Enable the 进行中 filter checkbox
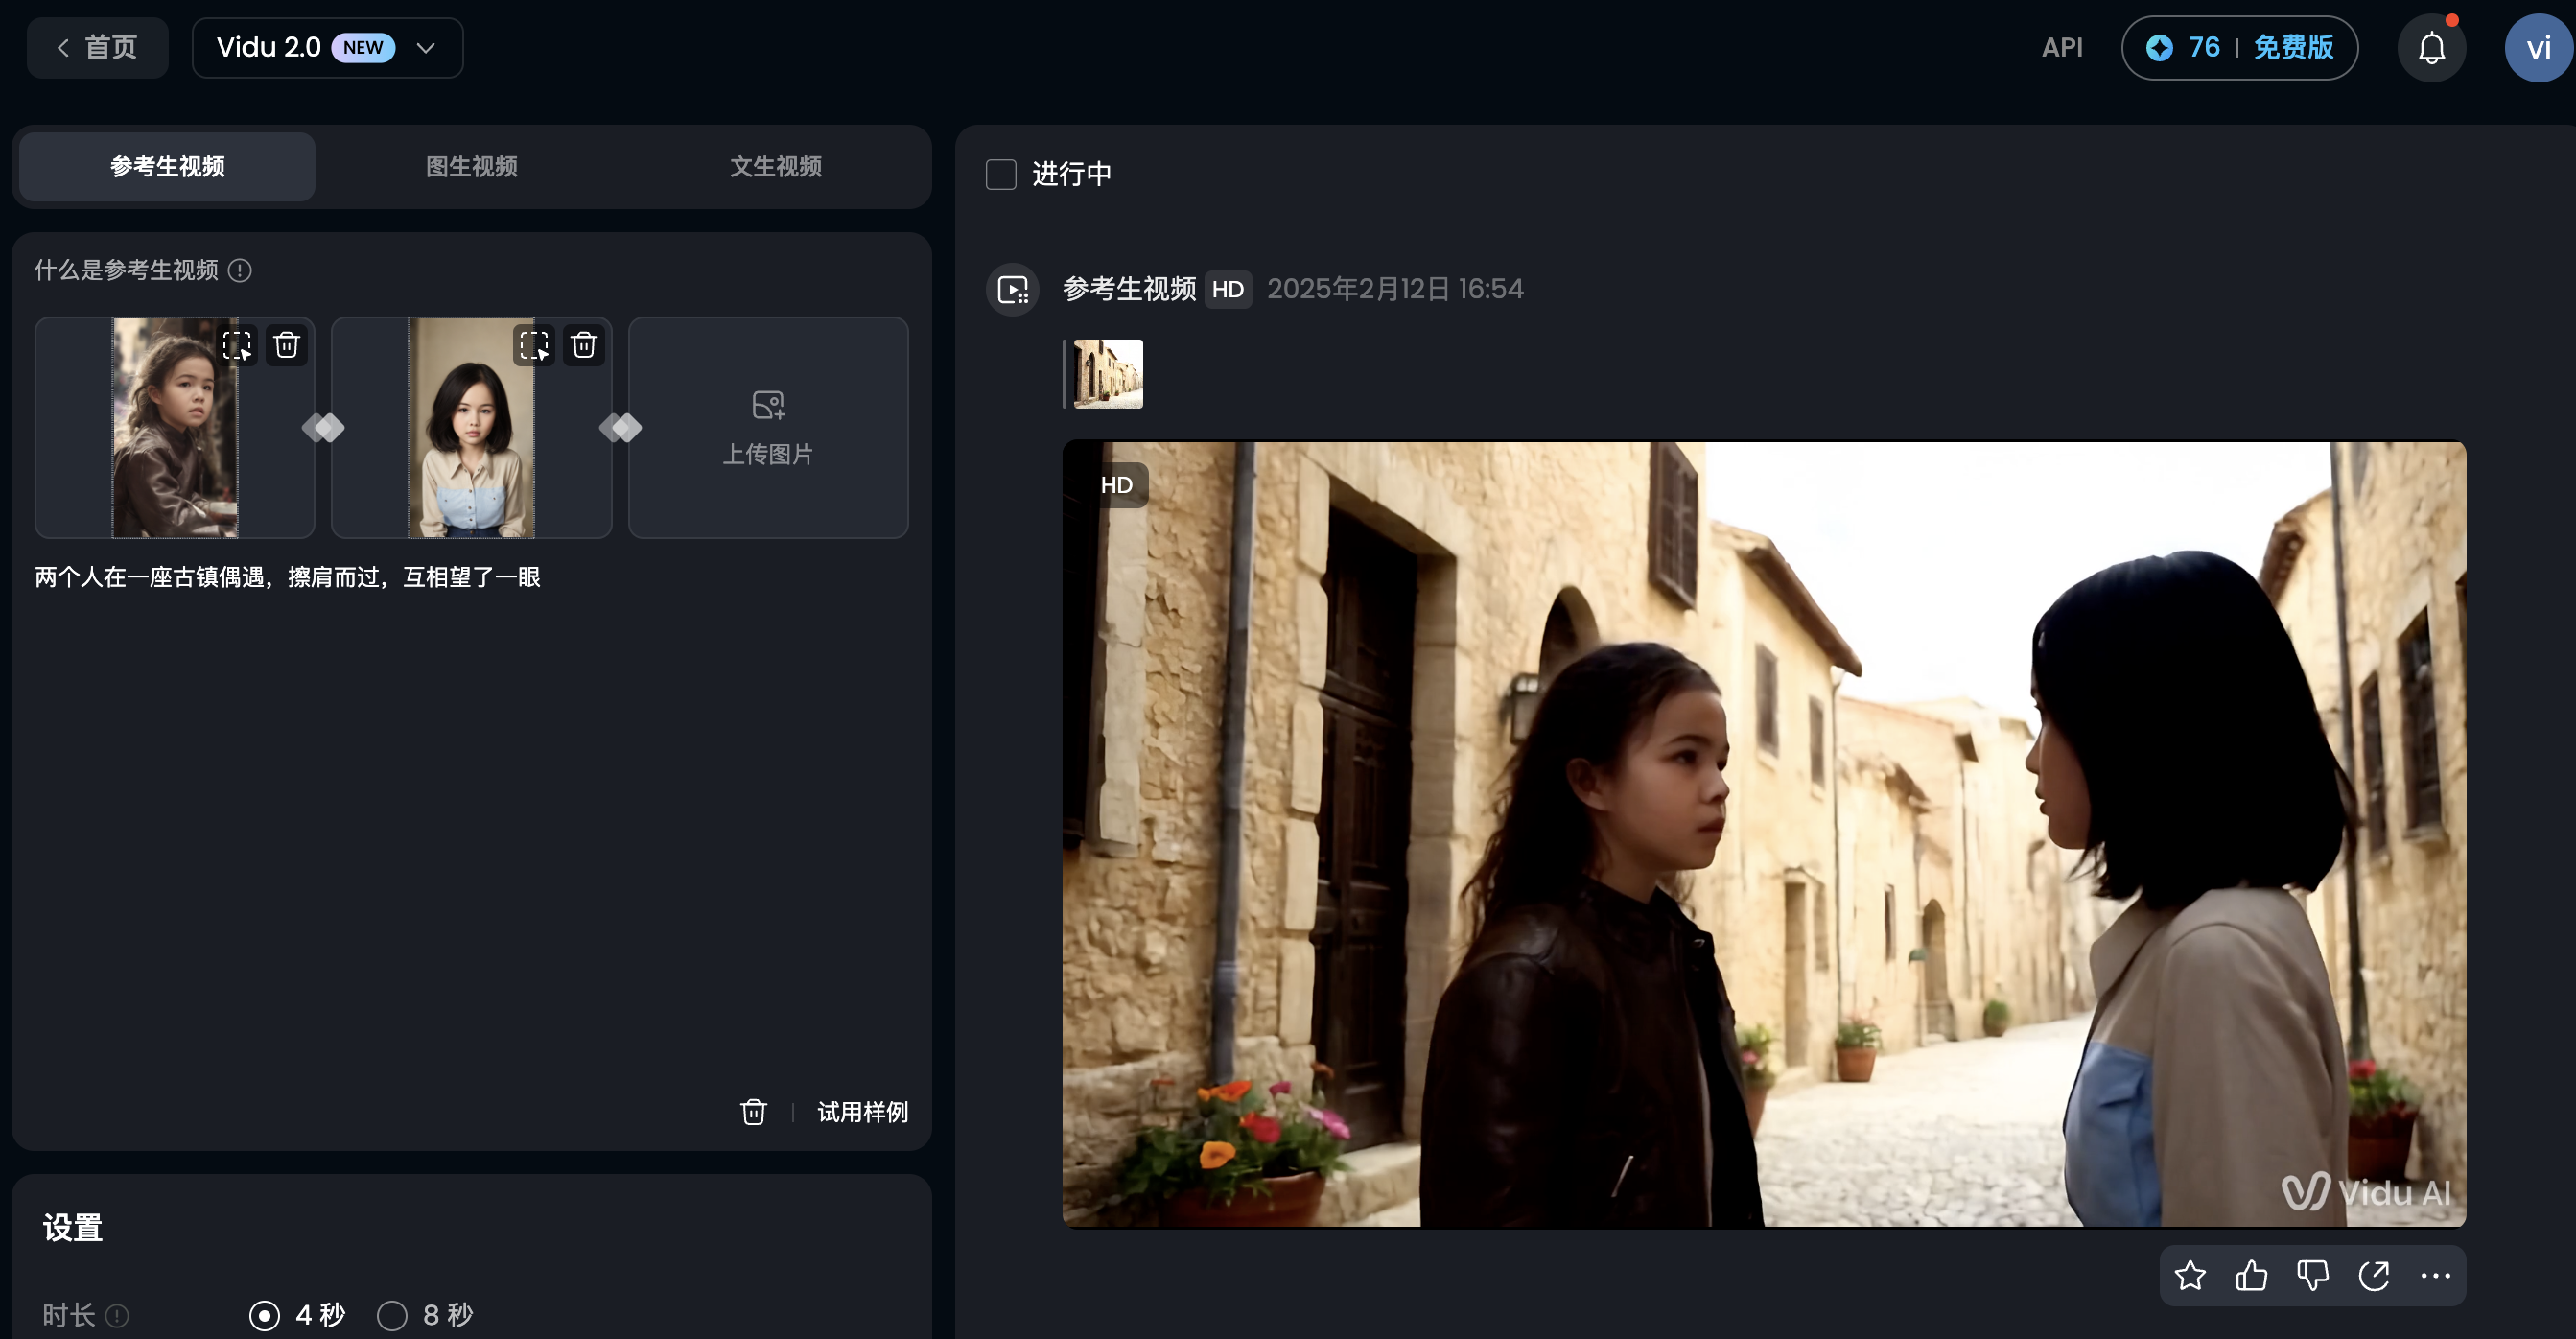Screen dimensions: 2576x1339 pyautogui.click(x=1001, y=174)
